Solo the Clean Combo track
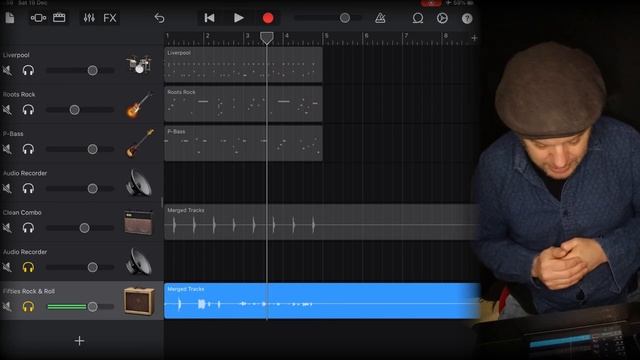 point(28,228)
